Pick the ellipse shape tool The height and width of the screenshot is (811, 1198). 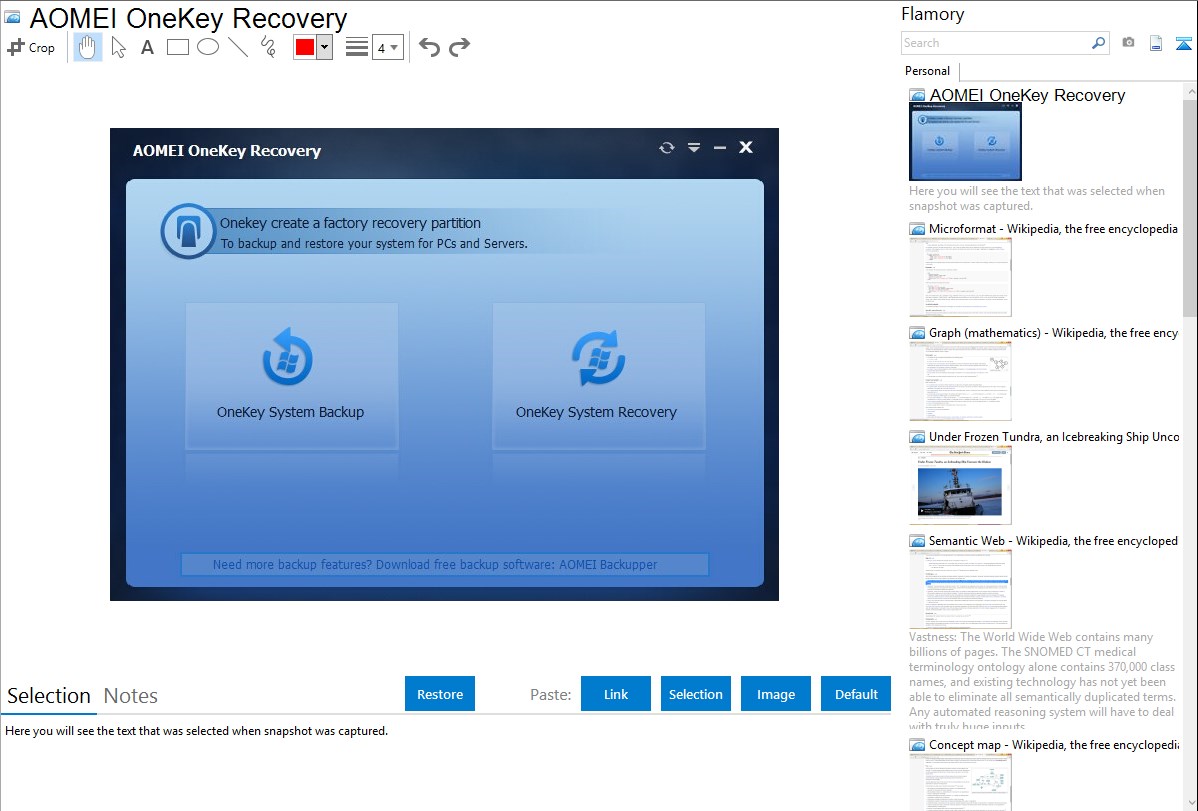coord(208,47)
